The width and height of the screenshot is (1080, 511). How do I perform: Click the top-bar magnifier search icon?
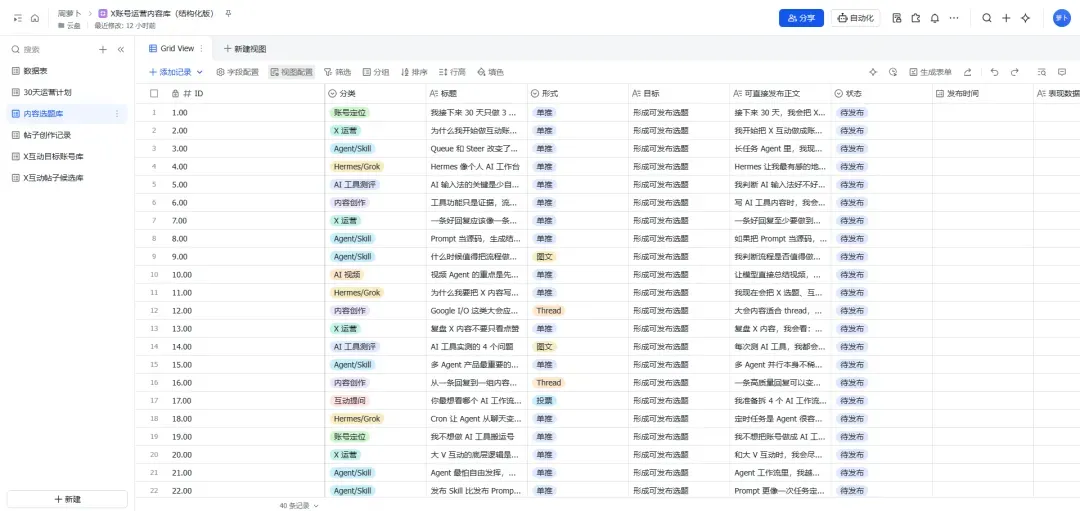click(986, 18)
